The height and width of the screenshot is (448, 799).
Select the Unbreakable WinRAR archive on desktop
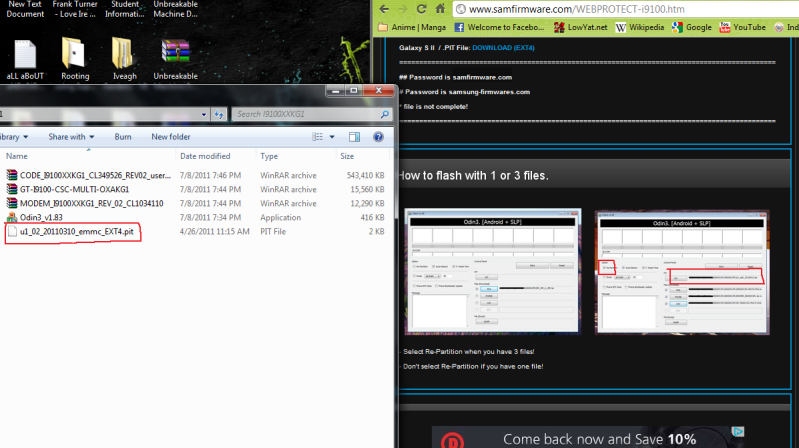(174, 56)
